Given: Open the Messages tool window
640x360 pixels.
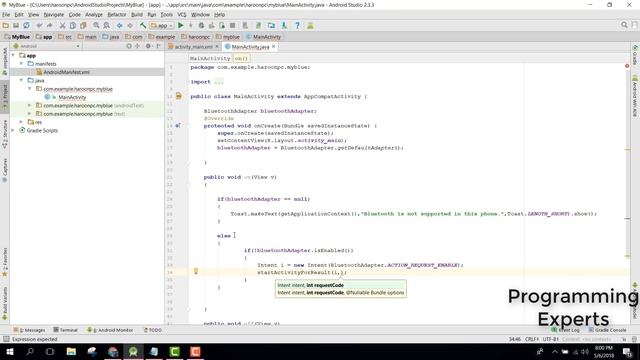Looking at the screenshot, I should coord(29,330).
